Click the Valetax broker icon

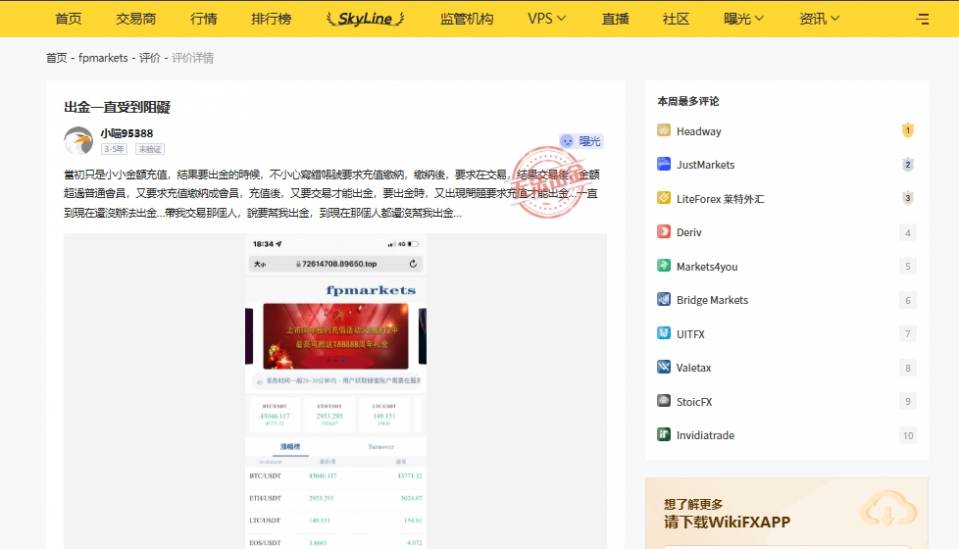[x=664, y=367]
